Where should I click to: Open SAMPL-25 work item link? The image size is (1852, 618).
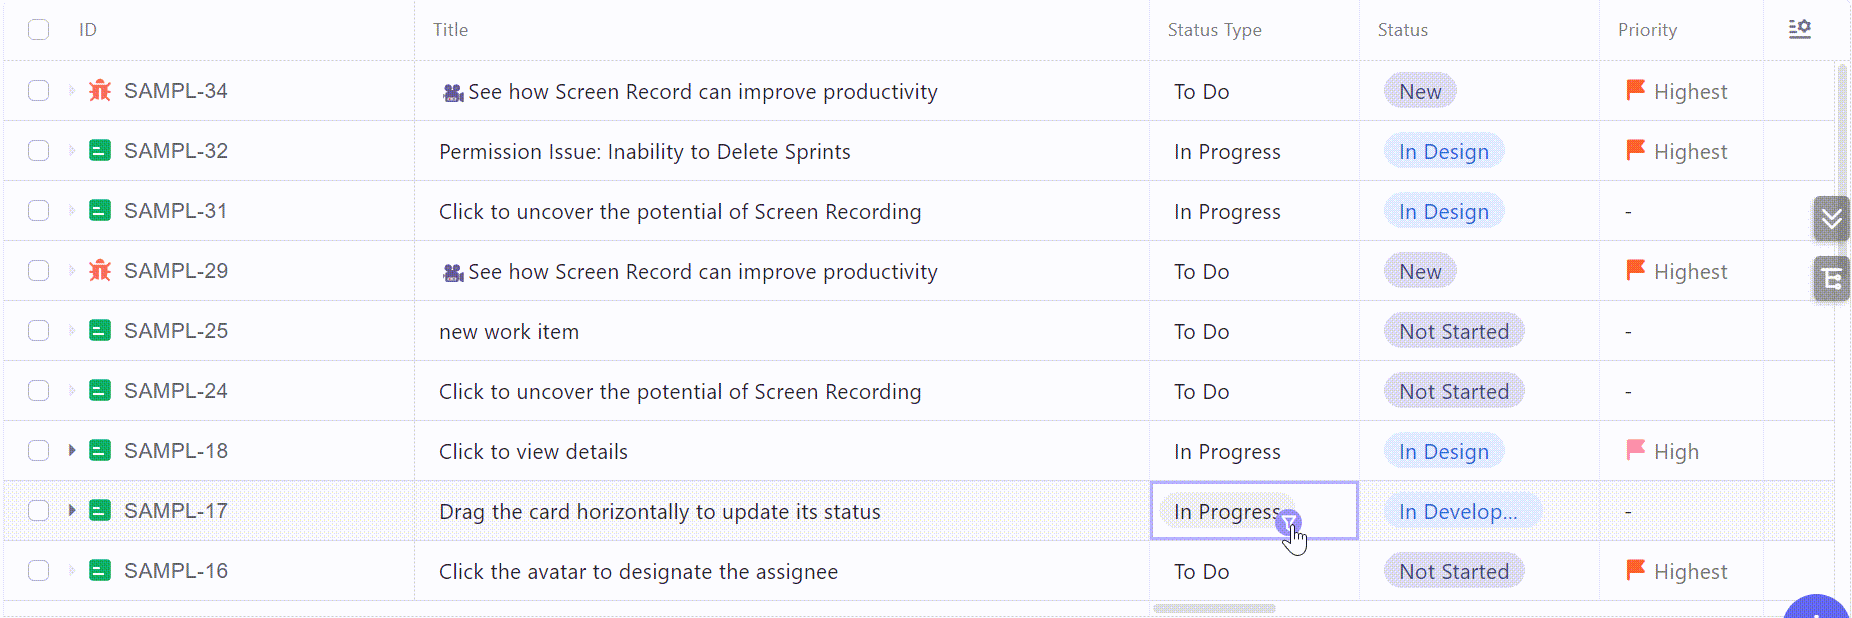pyautogui.click(x=176, y=331)
